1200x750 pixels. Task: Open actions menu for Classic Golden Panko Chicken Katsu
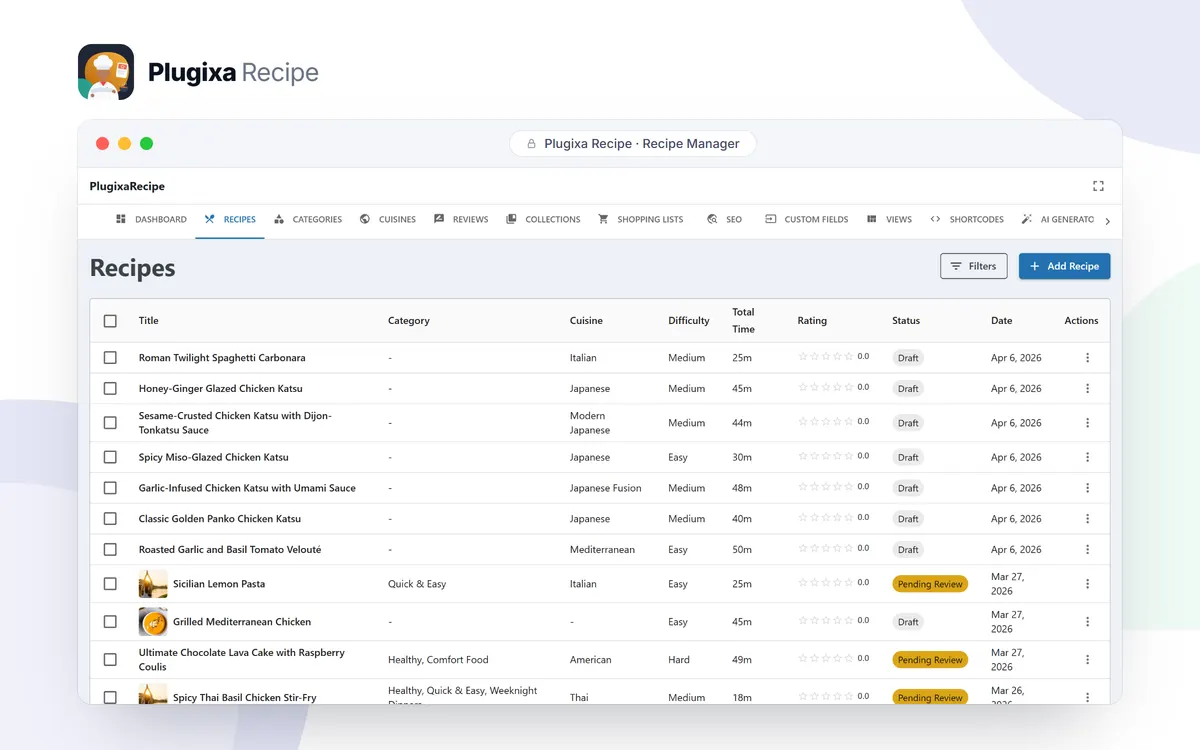coord(1088,520)
